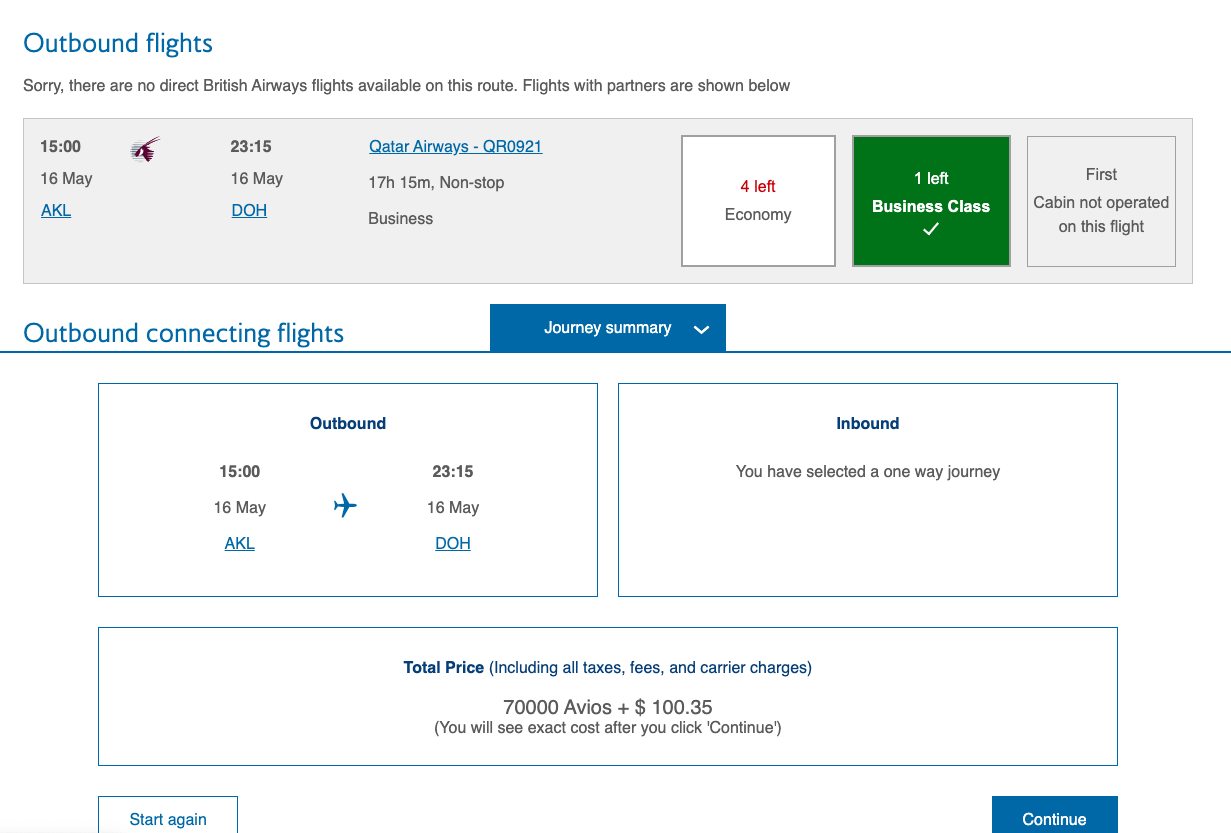Click the Journey summary chevron arrow
Screen dimensions: 1231x833
point(701,329)
